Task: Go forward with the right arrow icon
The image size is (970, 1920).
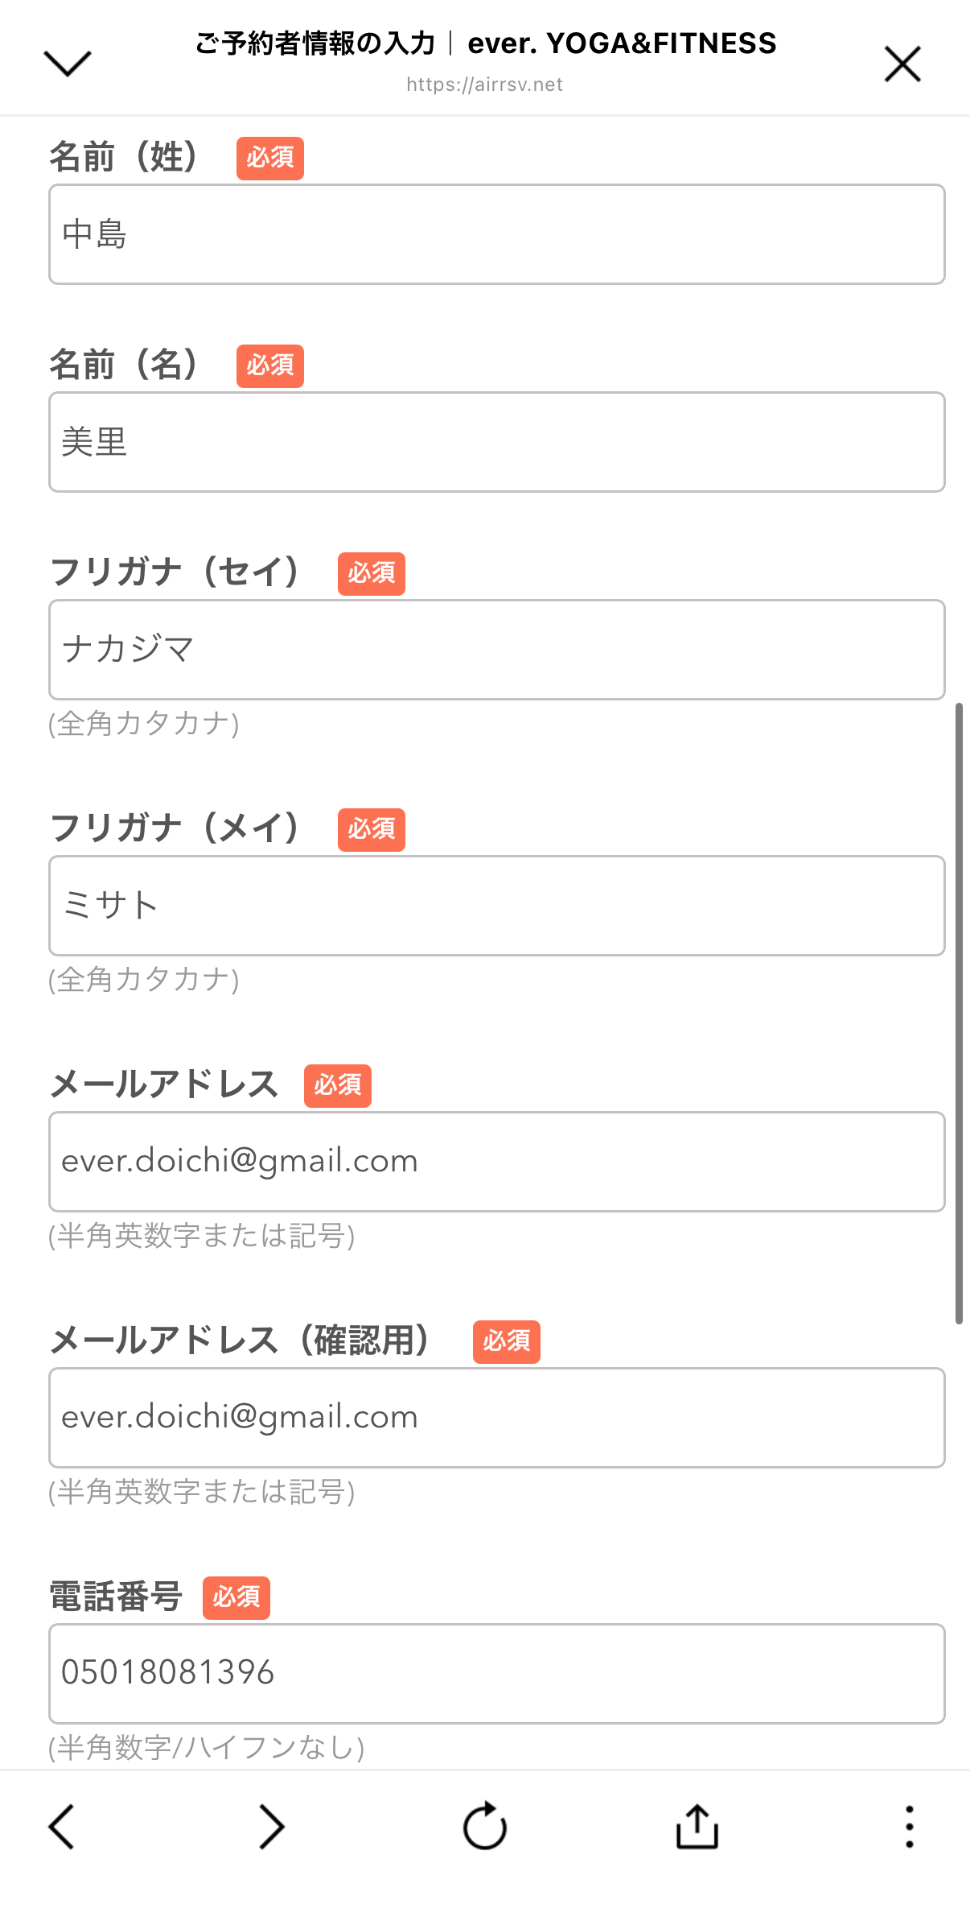Action: [271, 1827]
